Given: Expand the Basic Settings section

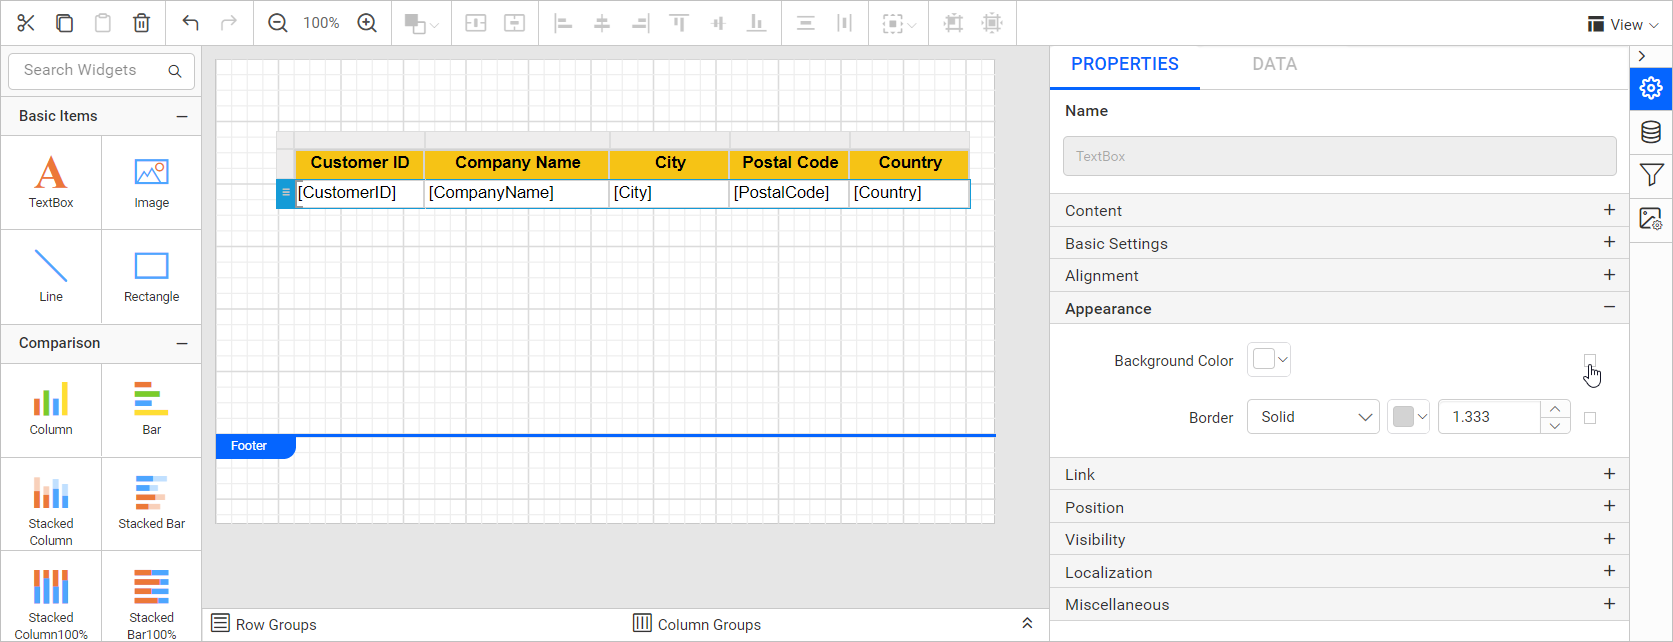Looking at the screenshot, I should coord(1339,243).
